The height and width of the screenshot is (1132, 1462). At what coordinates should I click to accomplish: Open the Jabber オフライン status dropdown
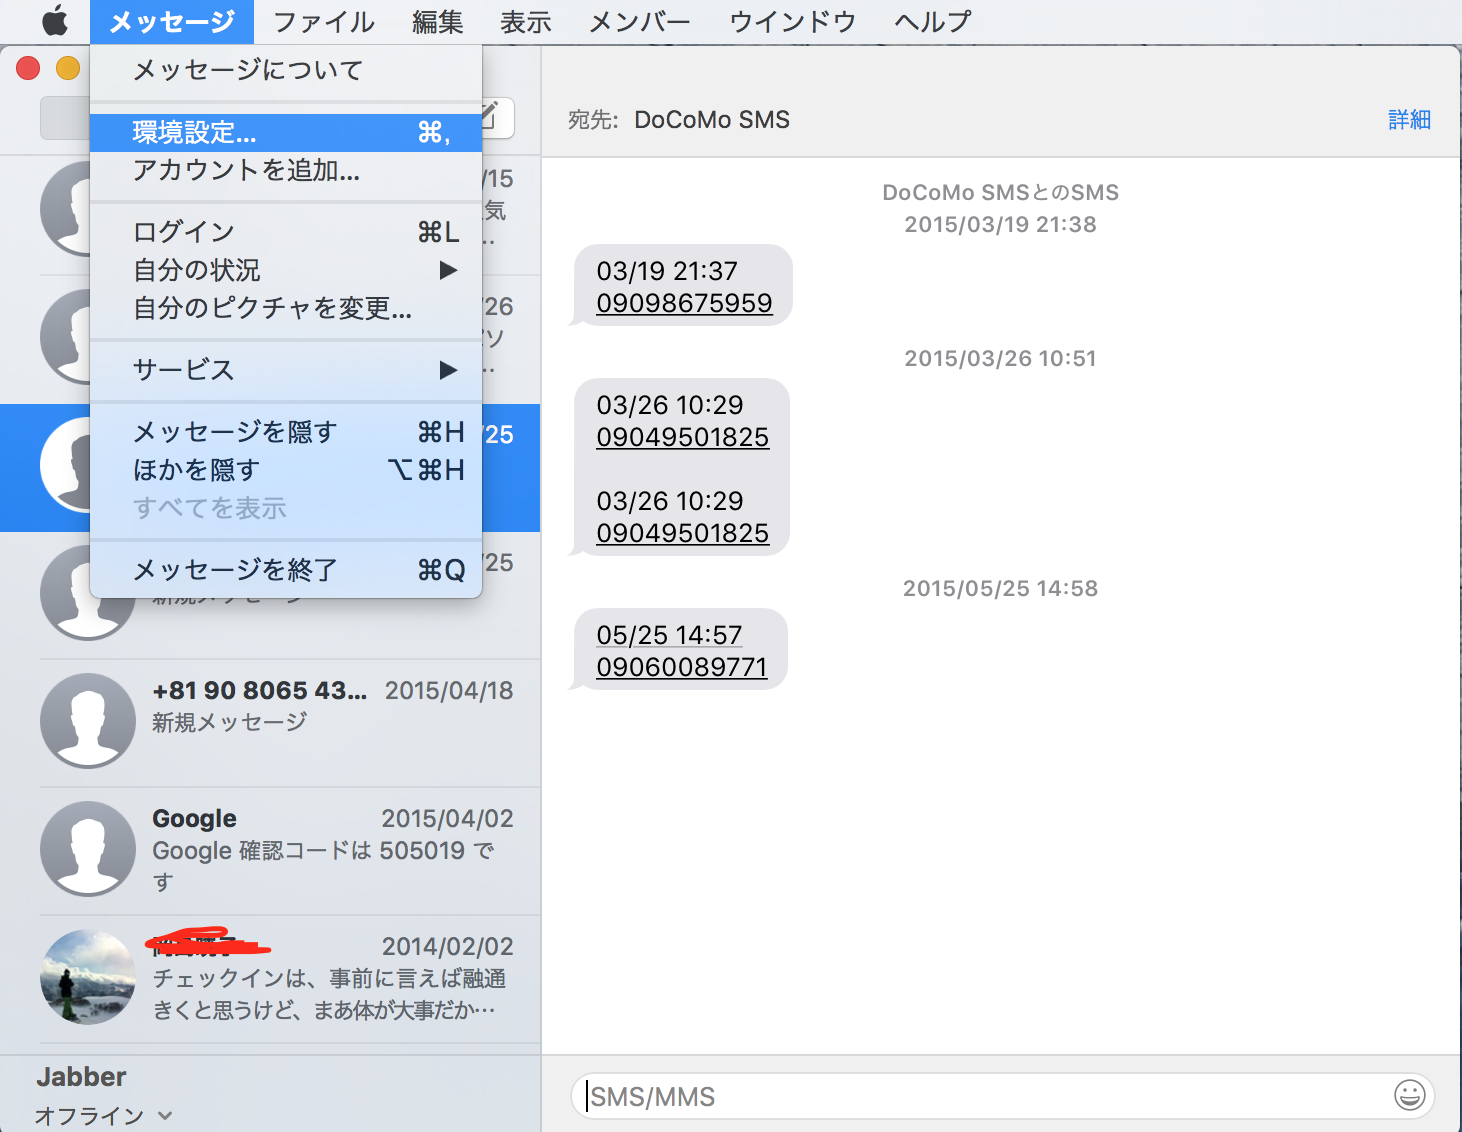coord(104,1116)
